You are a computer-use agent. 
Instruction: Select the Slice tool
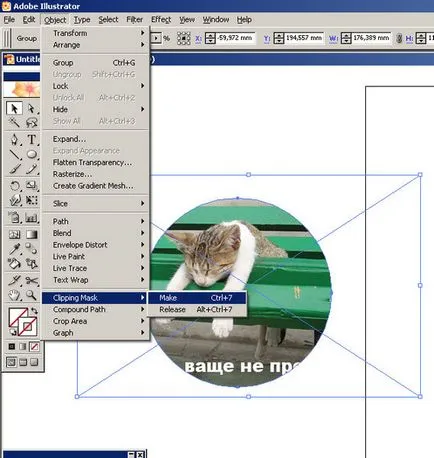14,281
